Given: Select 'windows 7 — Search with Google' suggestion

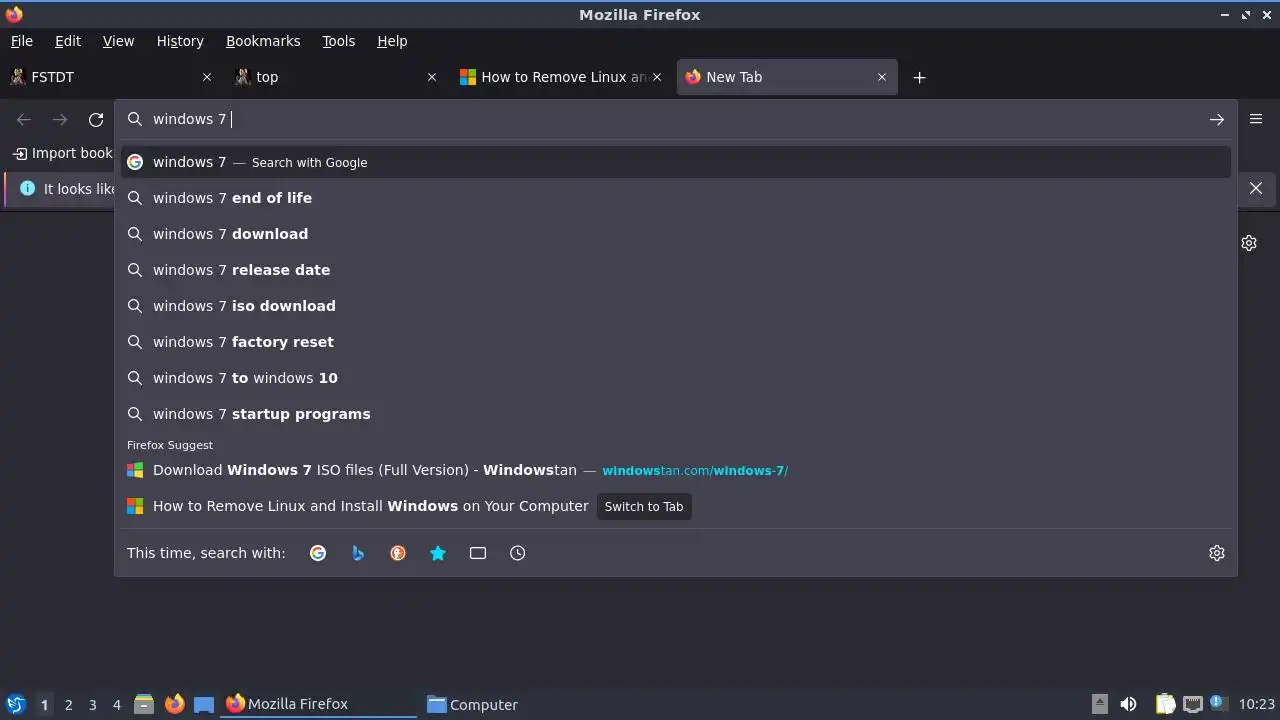Looking at the screenshot, I should (x=676, y=162).
